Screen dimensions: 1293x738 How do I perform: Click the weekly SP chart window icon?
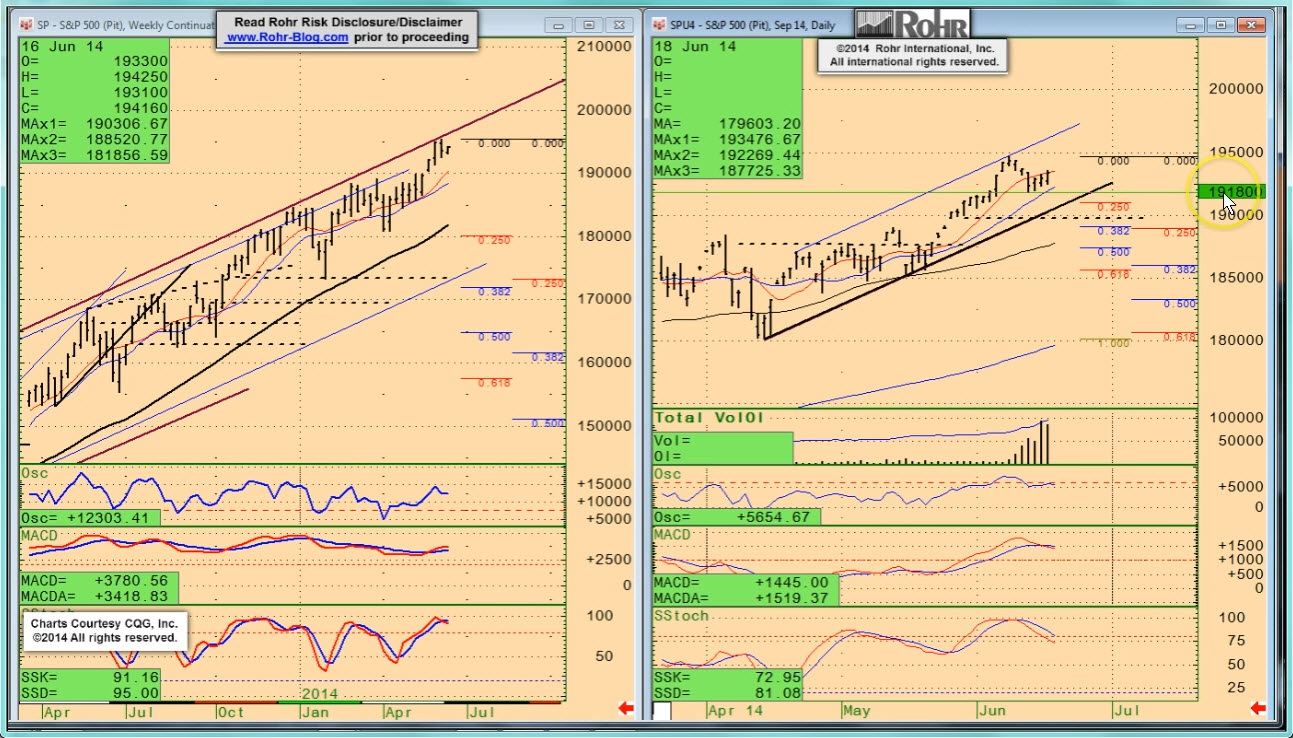point(27,24)
